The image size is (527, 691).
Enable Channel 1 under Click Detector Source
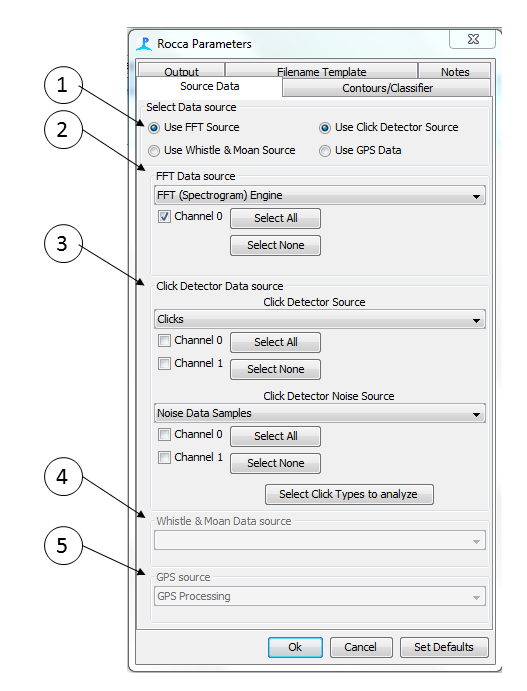164,364
